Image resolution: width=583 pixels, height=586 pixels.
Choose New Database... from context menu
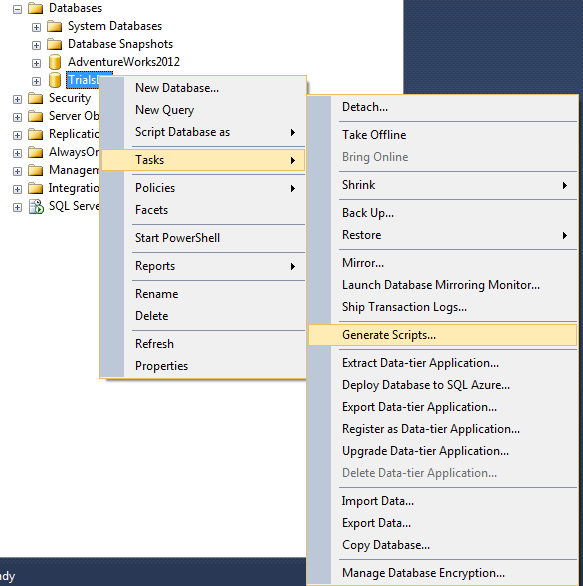pos(203,88)
